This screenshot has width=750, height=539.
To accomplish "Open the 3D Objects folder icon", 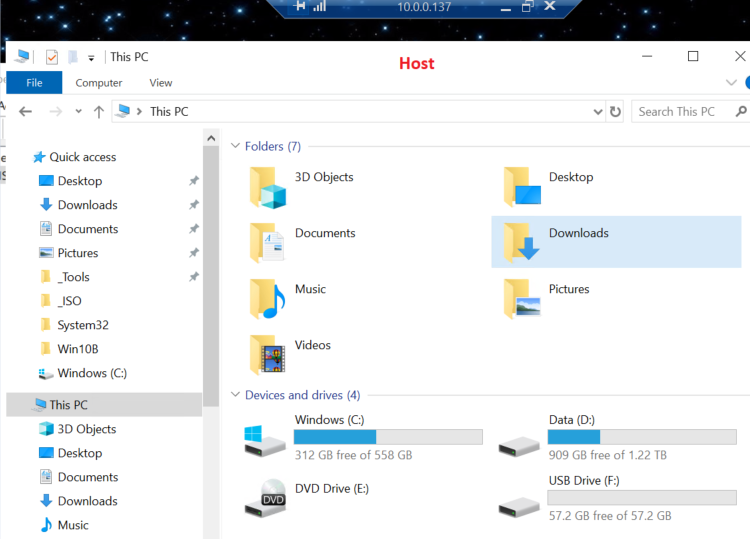I will [x=267, y=187].
